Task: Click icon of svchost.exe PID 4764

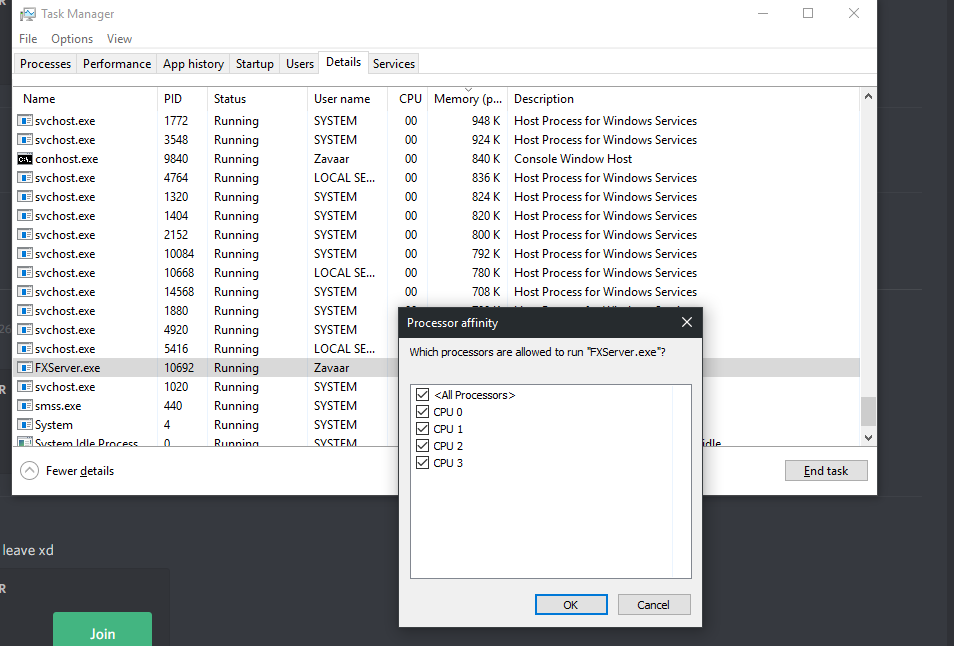Action: (25, 178)
